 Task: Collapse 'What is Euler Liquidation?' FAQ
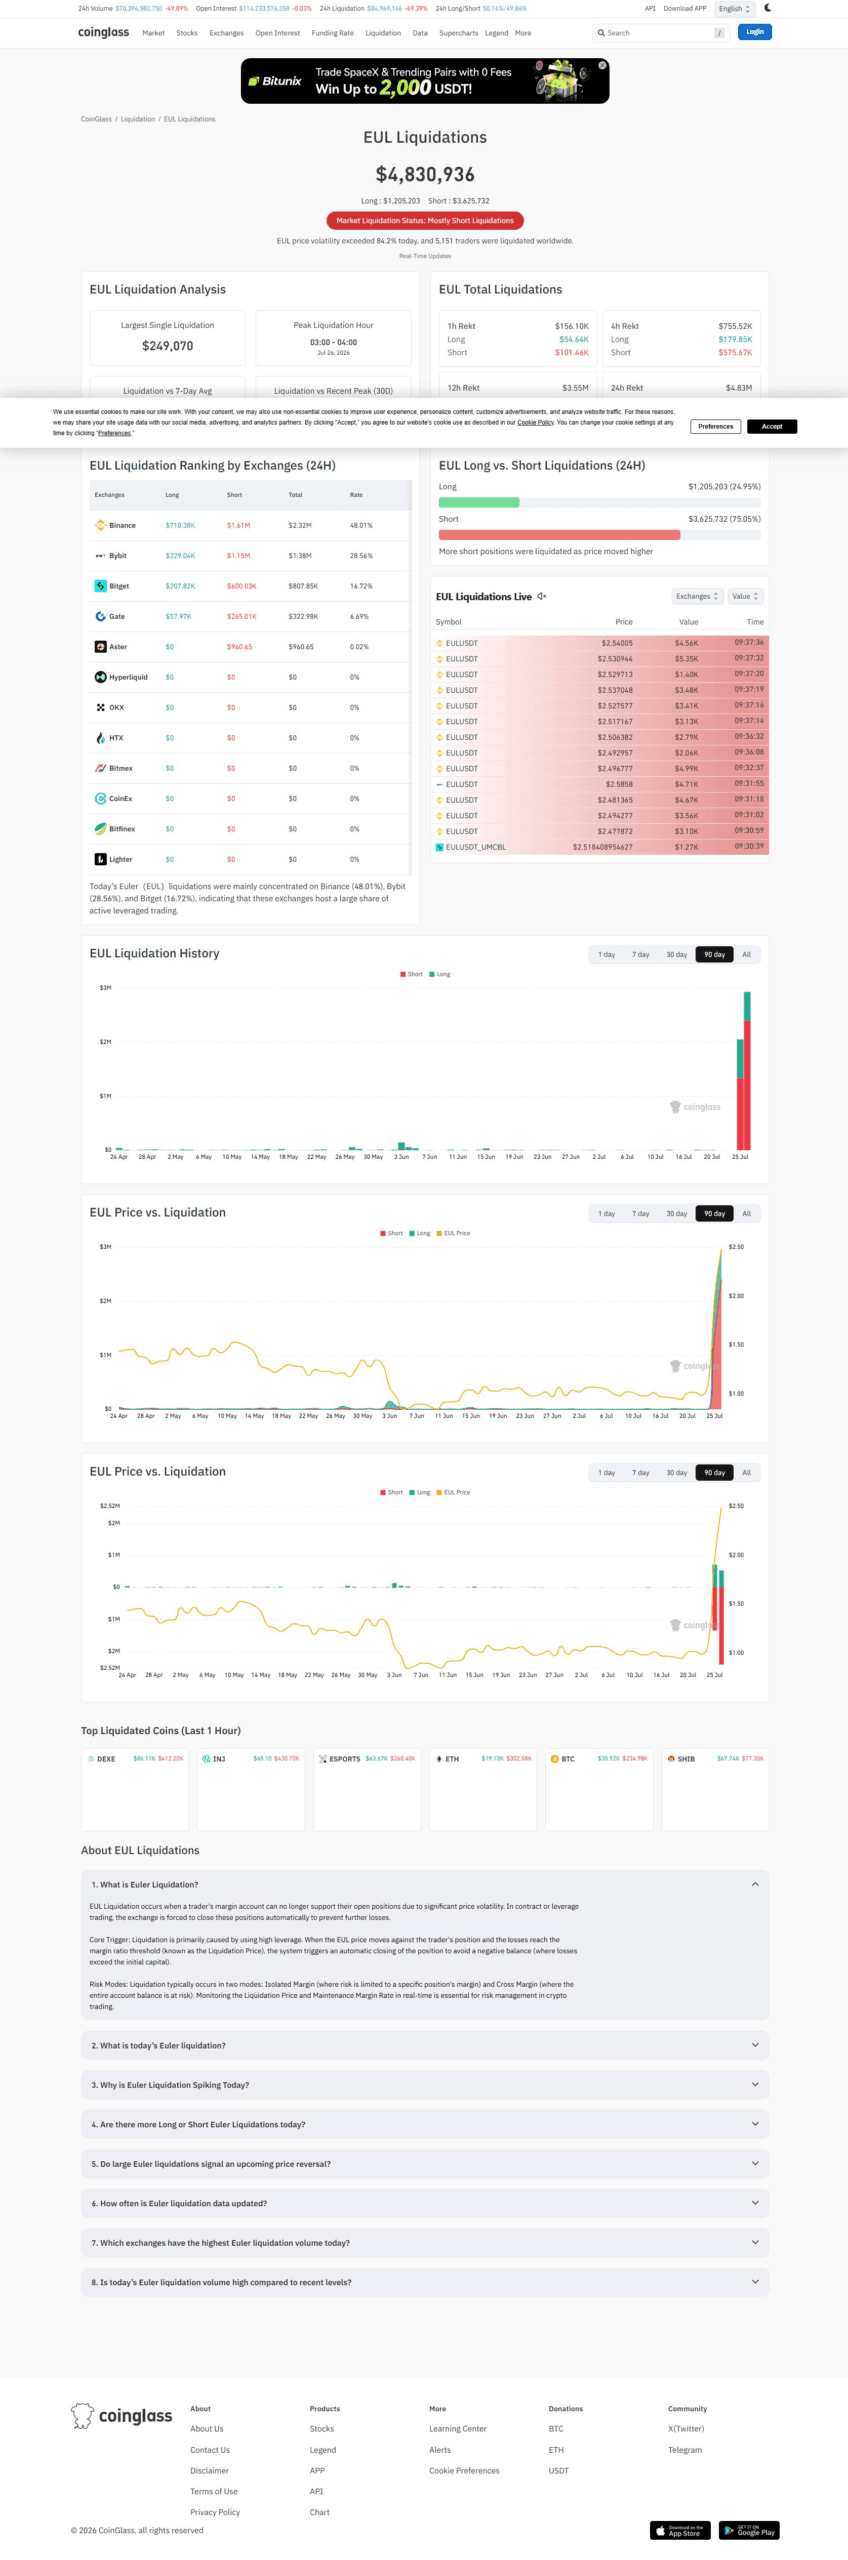[x=424, y=1884]
